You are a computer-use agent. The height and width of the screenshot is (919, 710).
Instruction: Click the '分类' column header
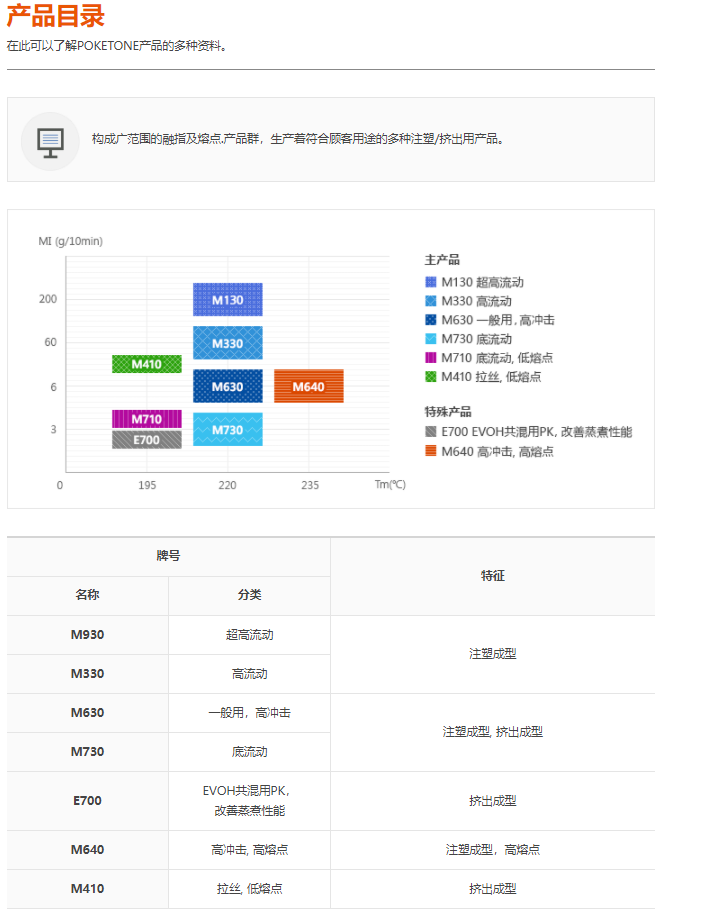tap(249, 594)
